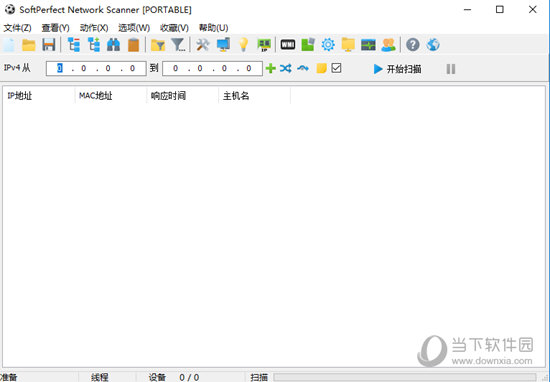The image size is (550, 382).
Task: Open the blue gear settings icon
Action: tap(328, 45)
